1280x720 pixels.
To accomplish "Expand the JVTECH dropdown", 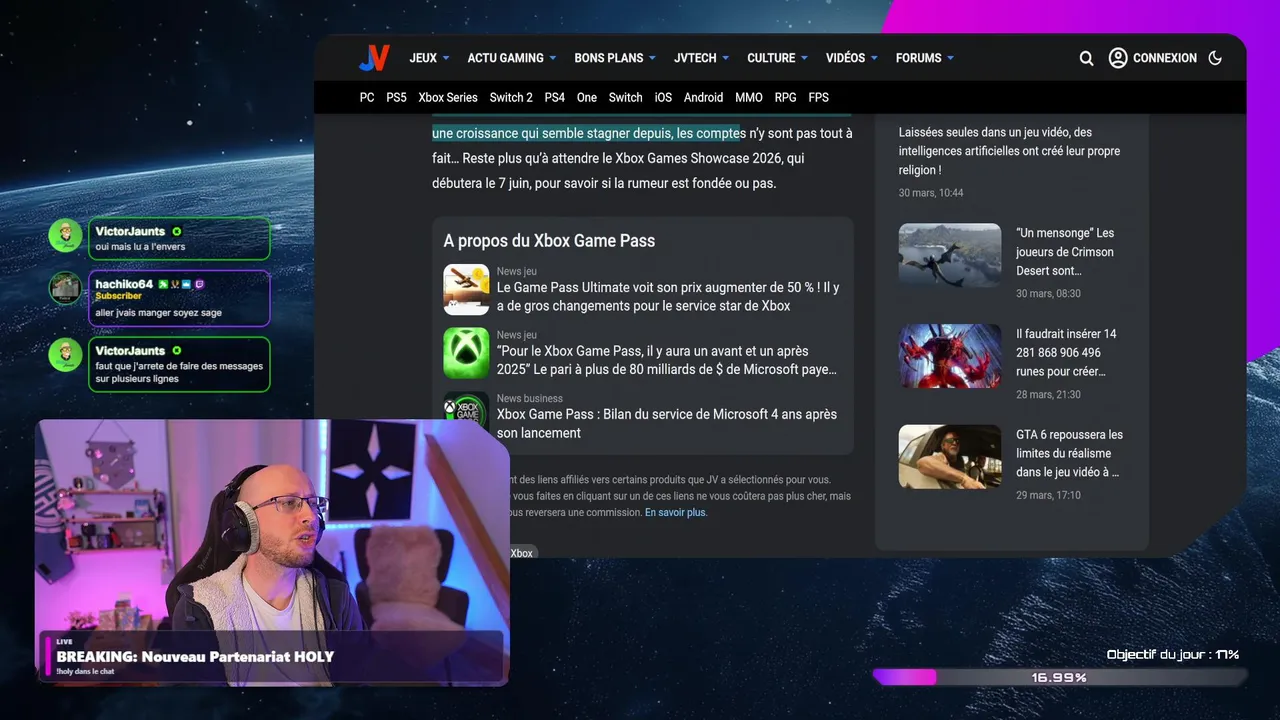I will 702,58.
